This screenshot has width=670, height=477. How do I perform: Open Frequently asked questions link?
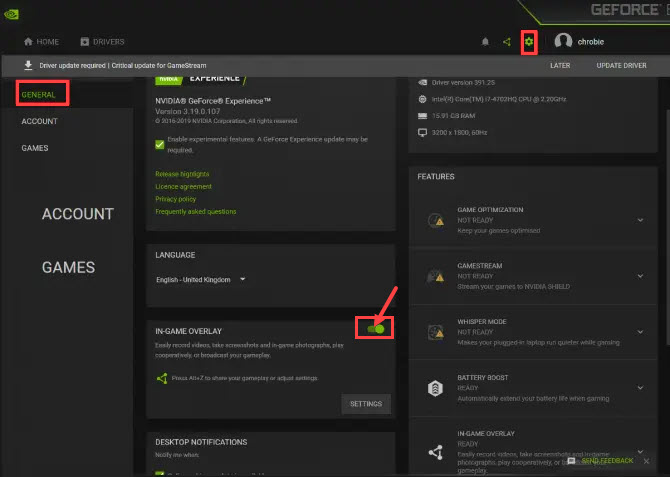tap(196, 212)
